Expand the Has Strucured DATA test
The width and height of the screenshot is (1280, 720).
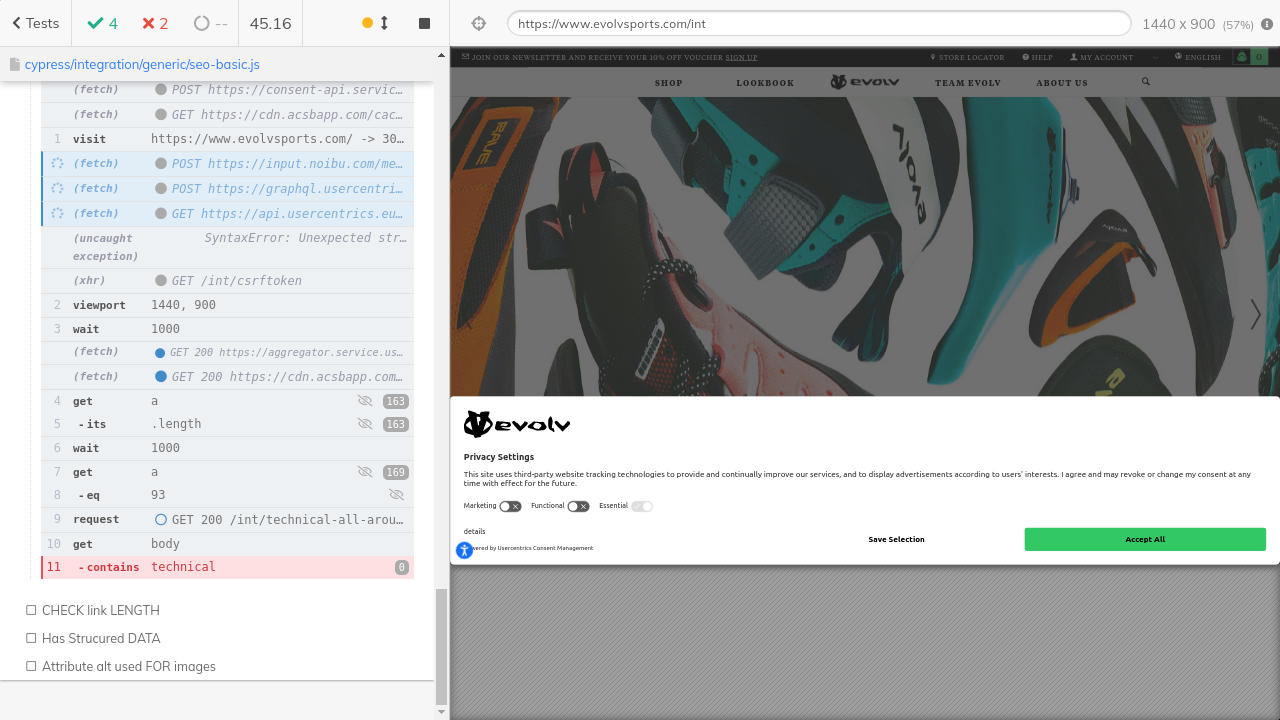click(x=100, y=638)
